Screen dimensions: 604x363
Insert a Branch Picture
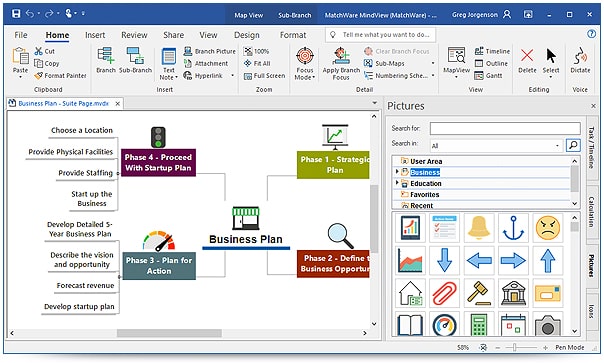pos(210,51)
